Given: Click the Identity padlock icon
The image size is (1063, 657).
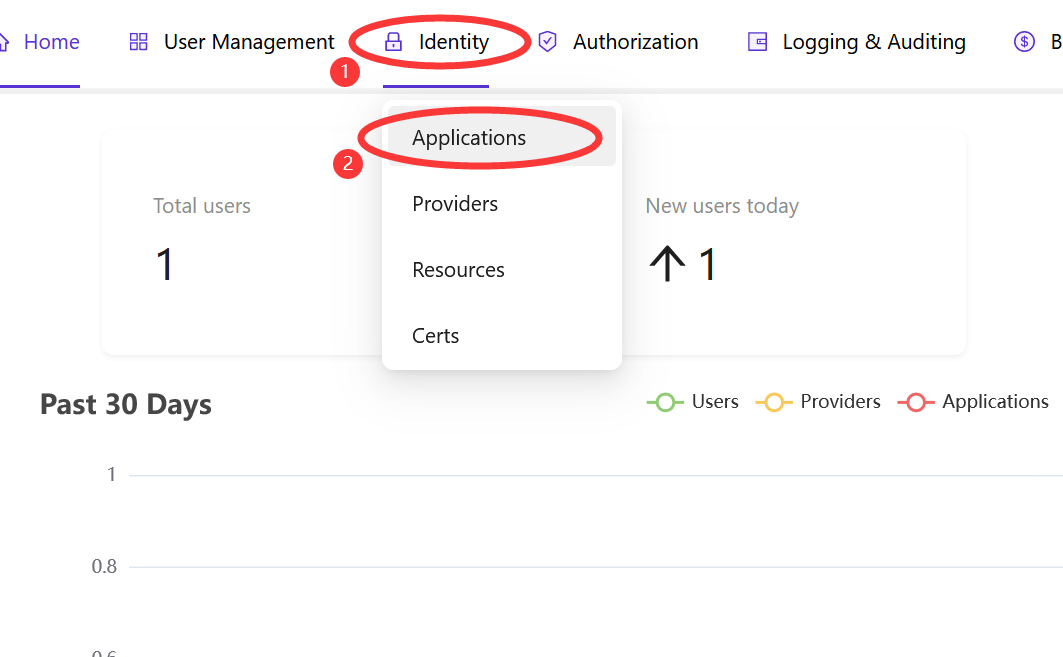Looking at the screenshot, I should 394,41.
